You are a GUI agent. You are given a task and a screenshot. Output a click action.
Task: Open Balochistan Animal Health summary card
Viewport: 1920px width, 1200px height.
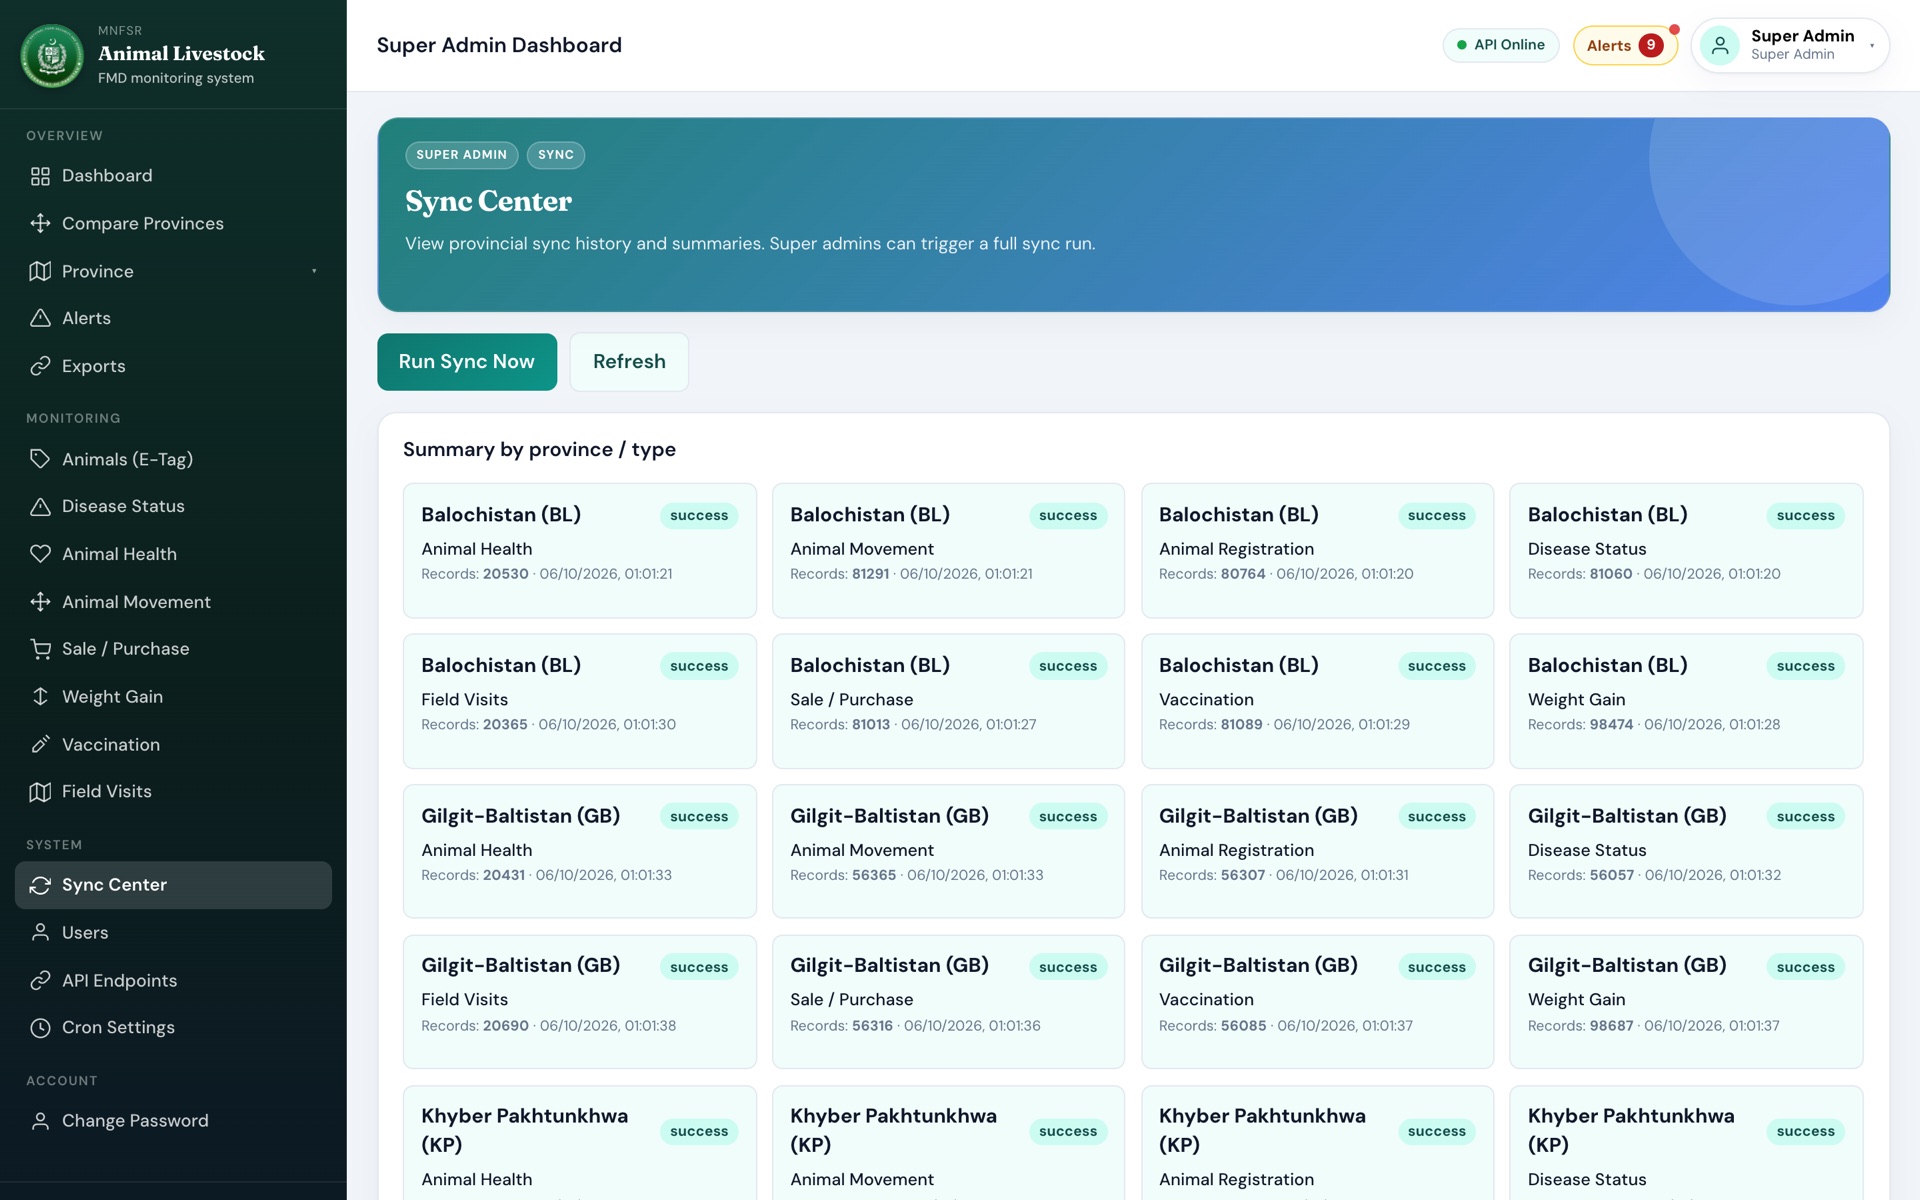580,550
